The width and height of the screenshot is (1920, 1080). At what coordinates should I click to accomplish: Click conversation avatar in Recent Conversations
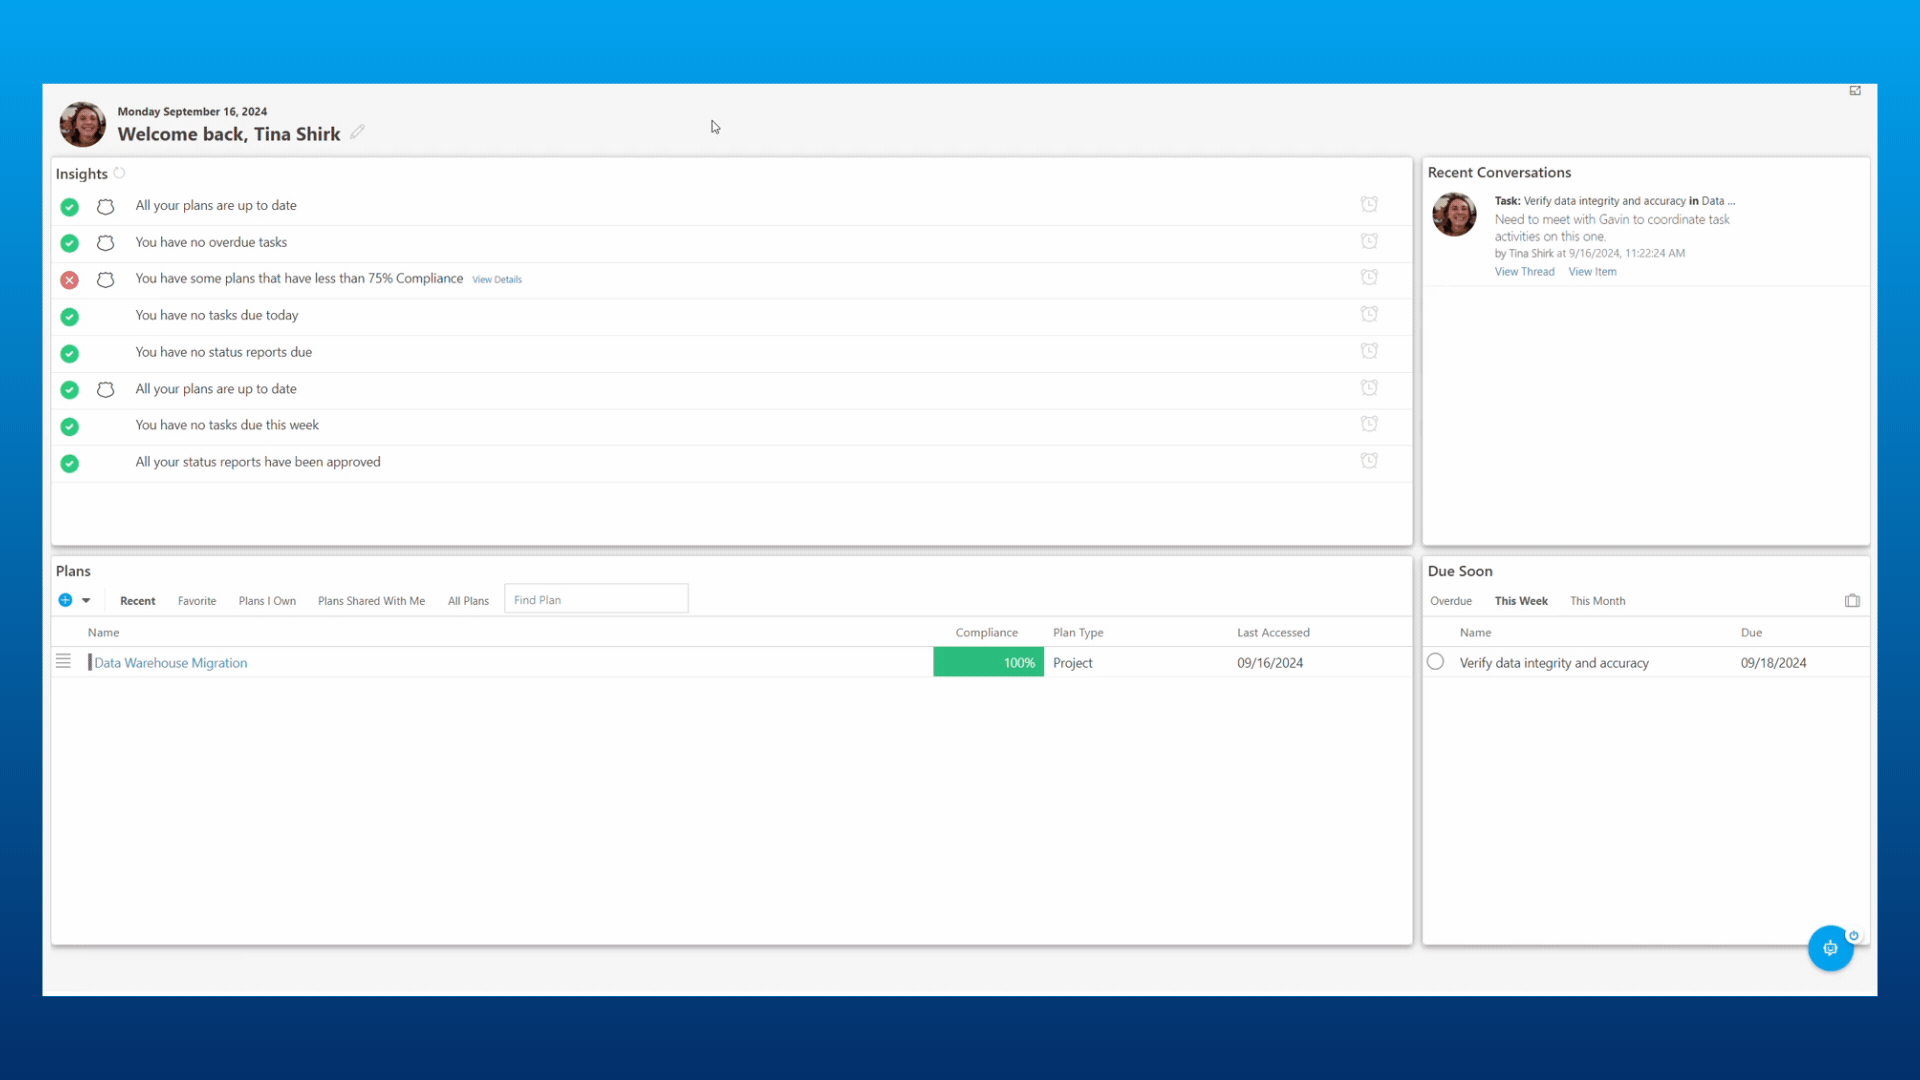click(x=1454, y=214)
